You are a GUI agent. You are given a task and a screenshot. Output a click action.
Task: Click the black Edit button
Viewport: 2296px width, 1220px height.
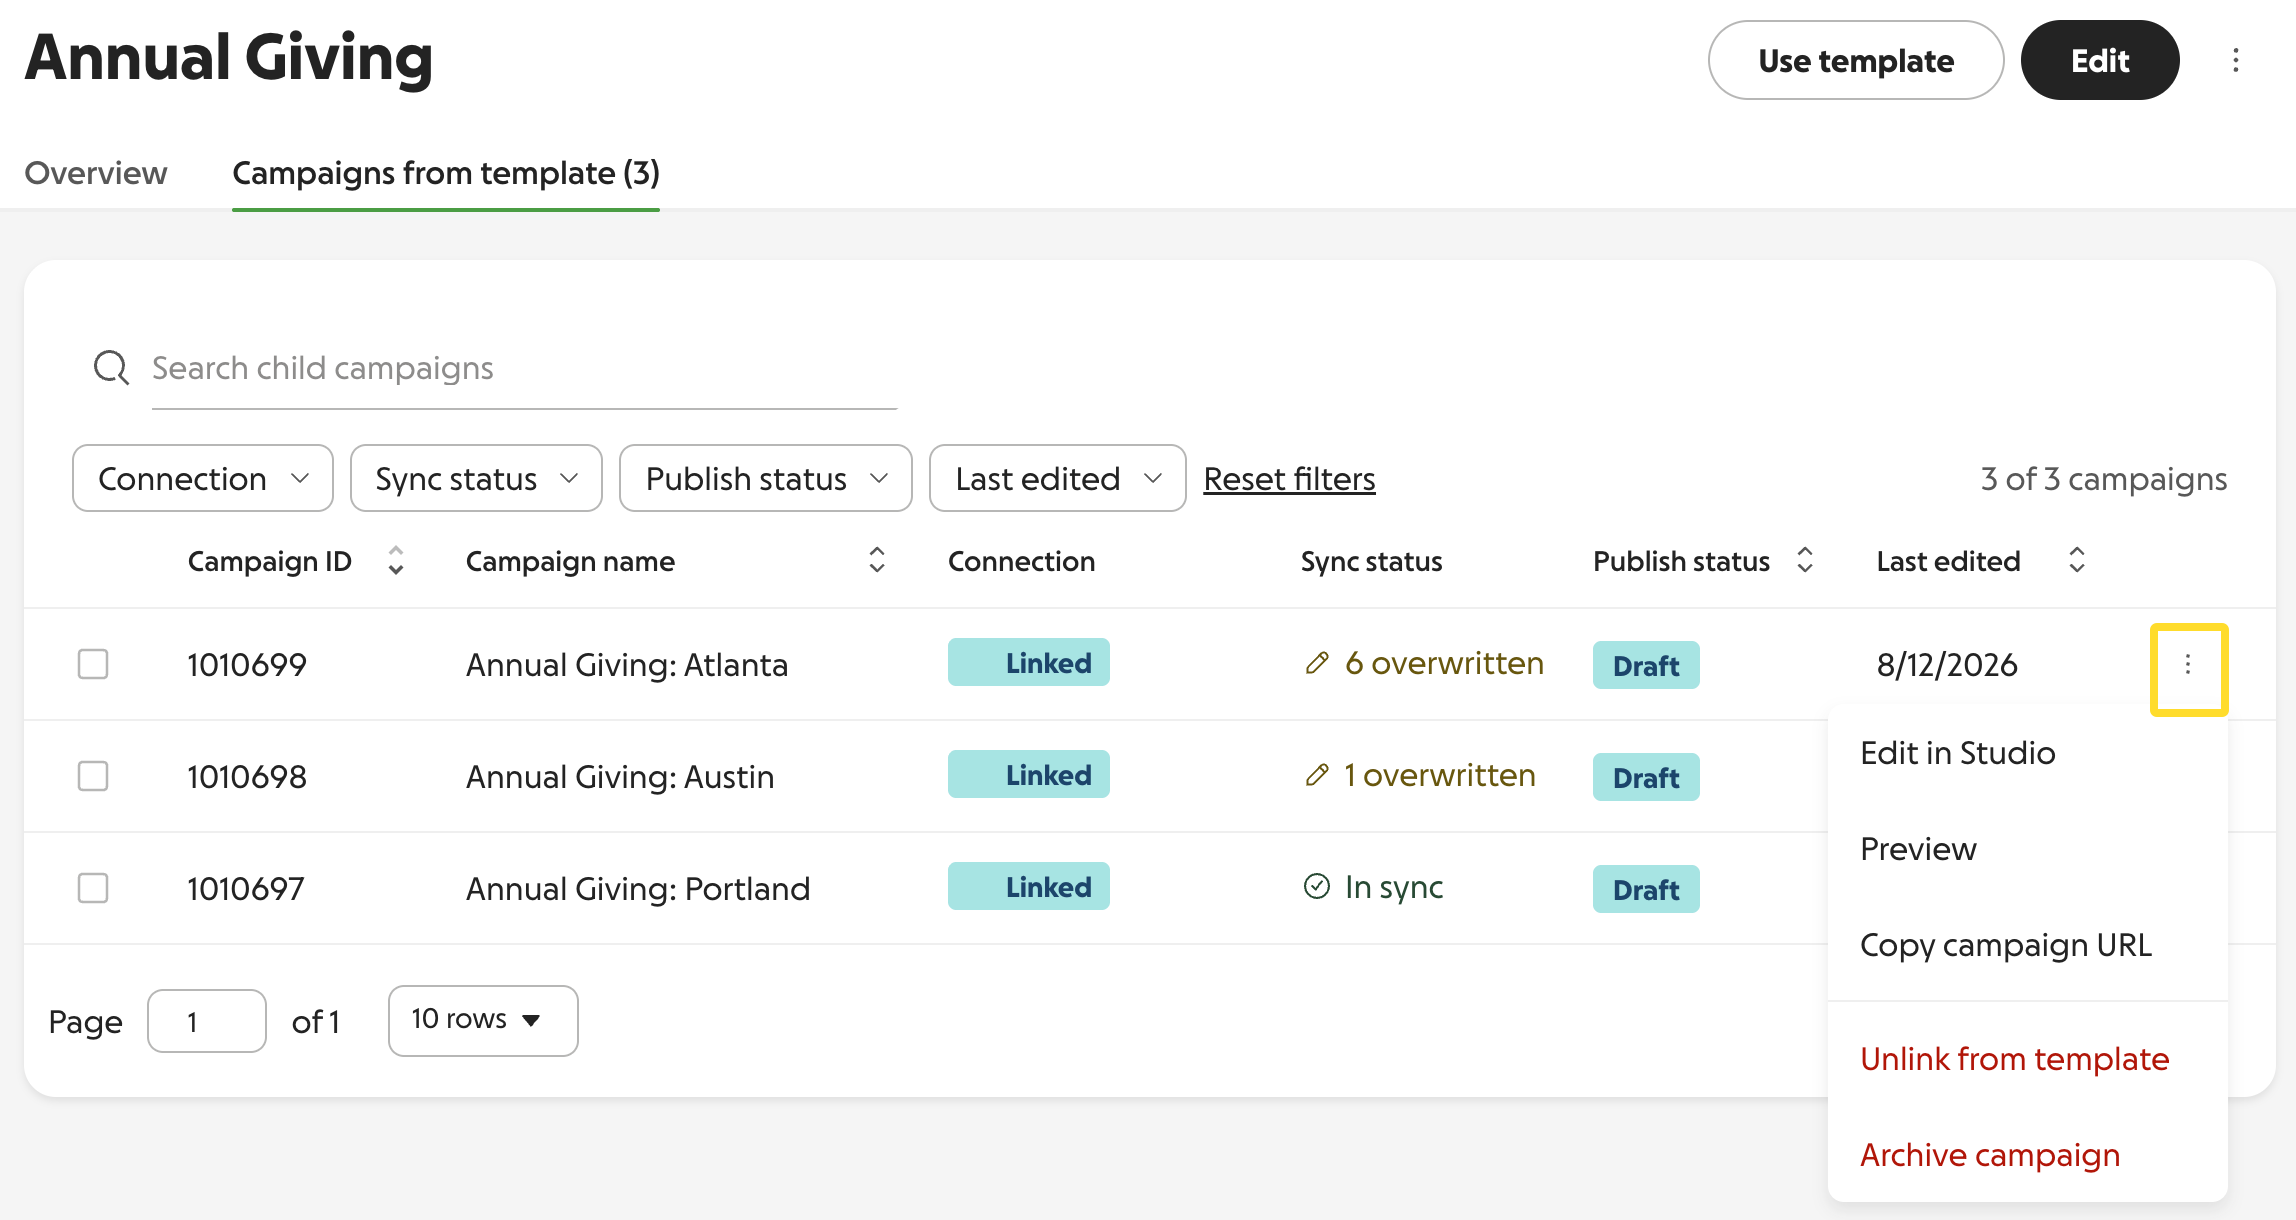pyautogui.click(x=2100, y=60)
